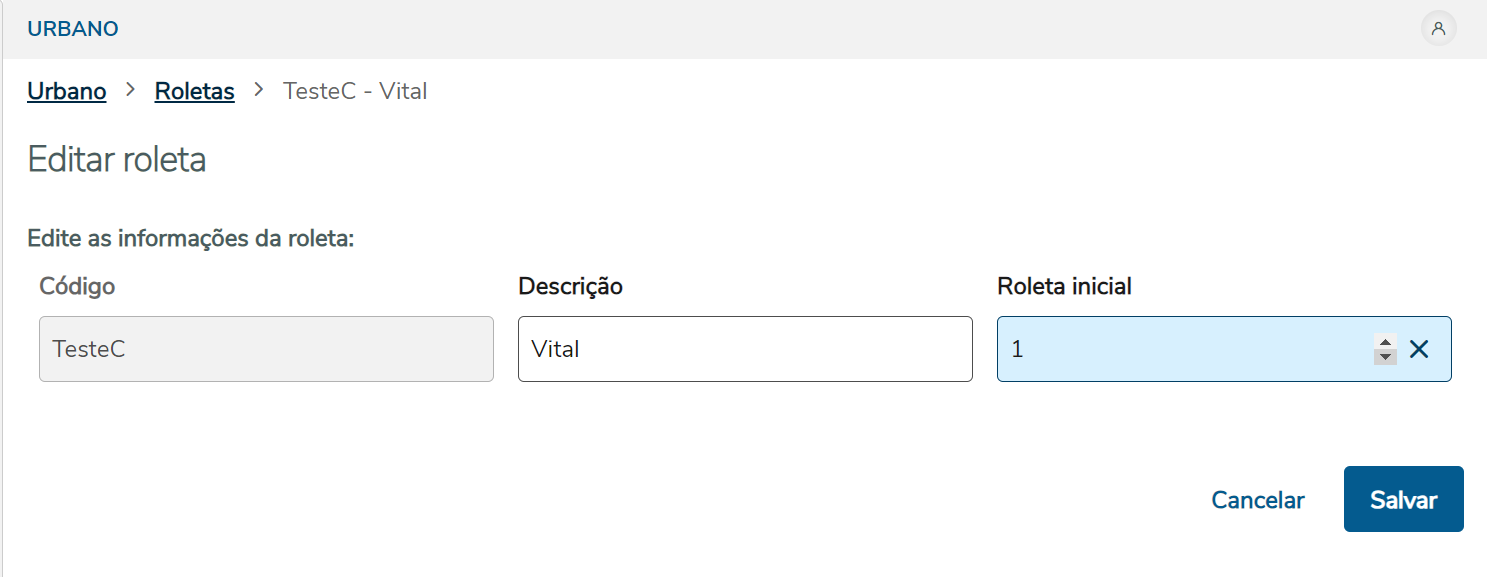
Task: Click the 'Edite as informações da roleta' text
Action: pos(191,239)
